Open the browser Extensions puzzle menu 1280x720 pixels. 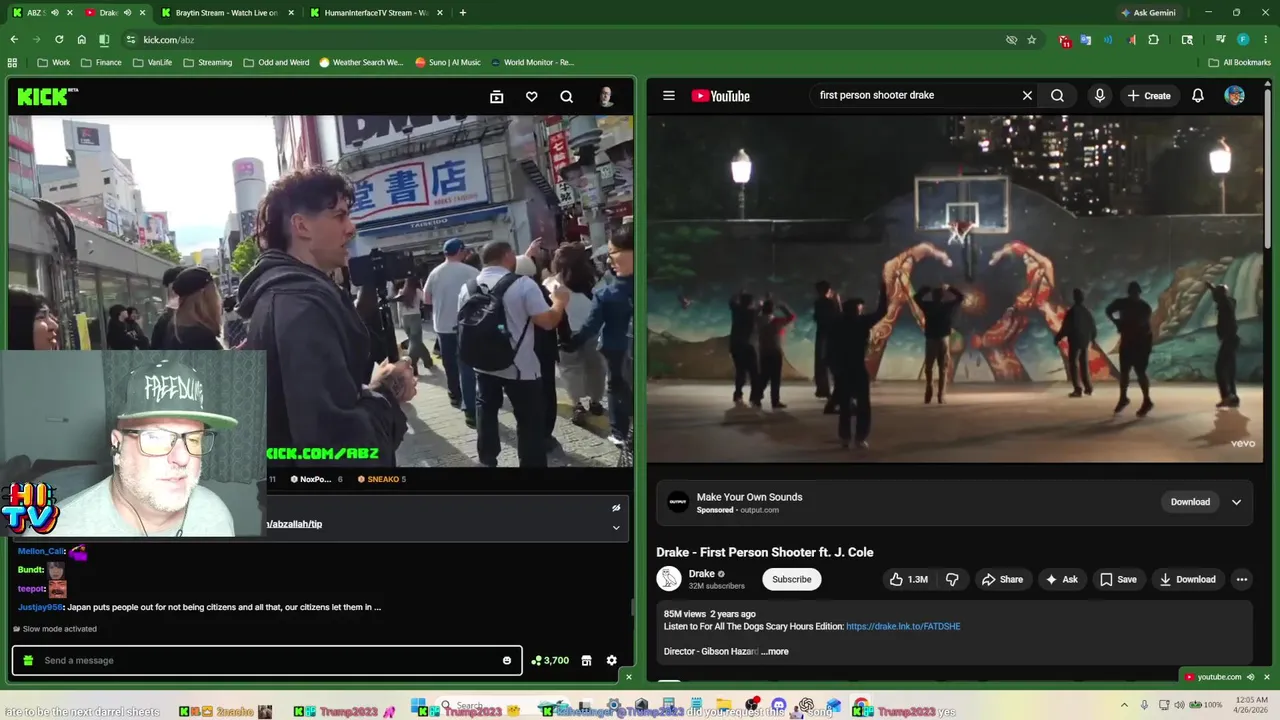pyautogui.click(x=1153, y=40)
